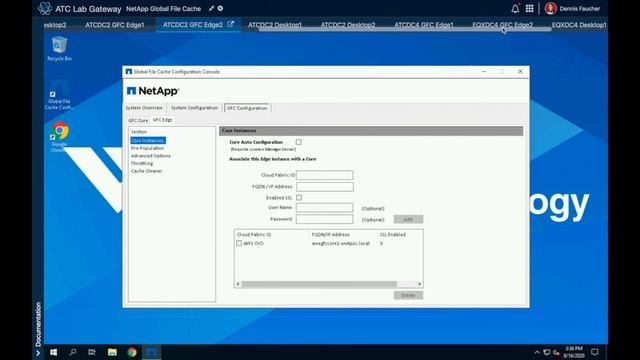Screen dimensions: 640x360
Task: Select the GFC Configuration tab
Action: point(247,108)
